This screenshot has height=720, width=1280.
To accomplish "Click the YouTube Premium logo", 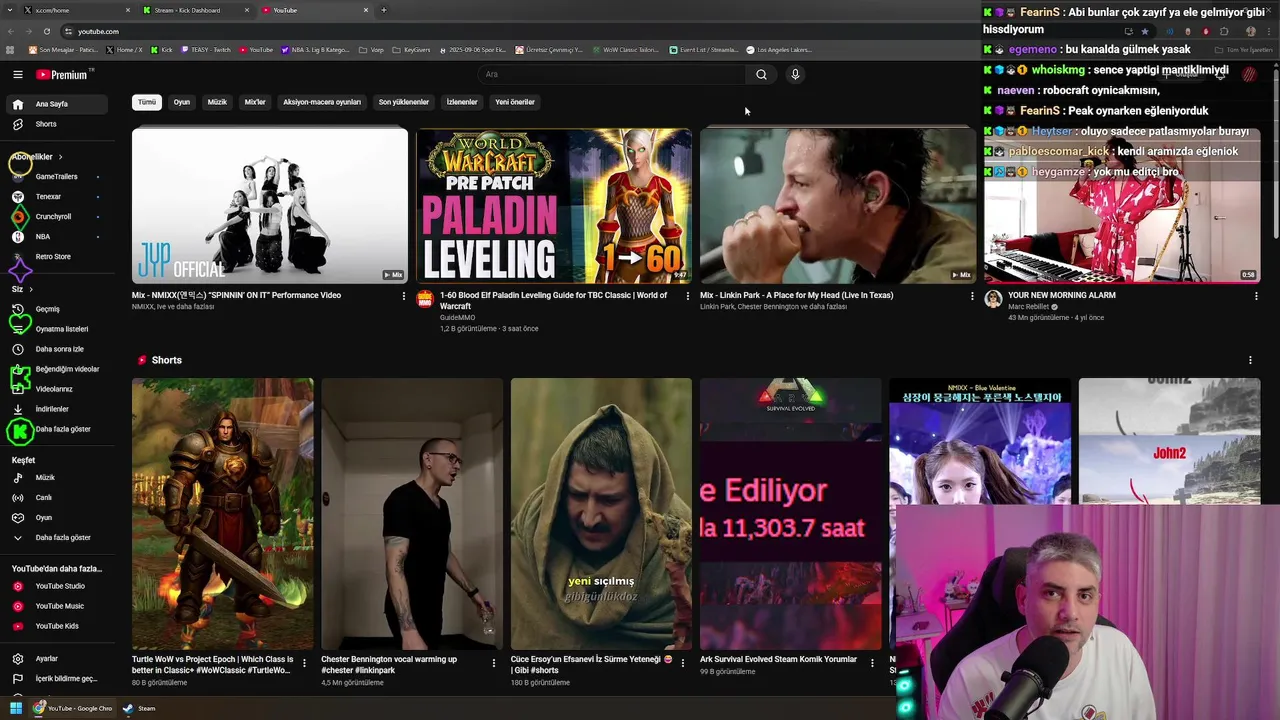I will click(x=62, y=74).
